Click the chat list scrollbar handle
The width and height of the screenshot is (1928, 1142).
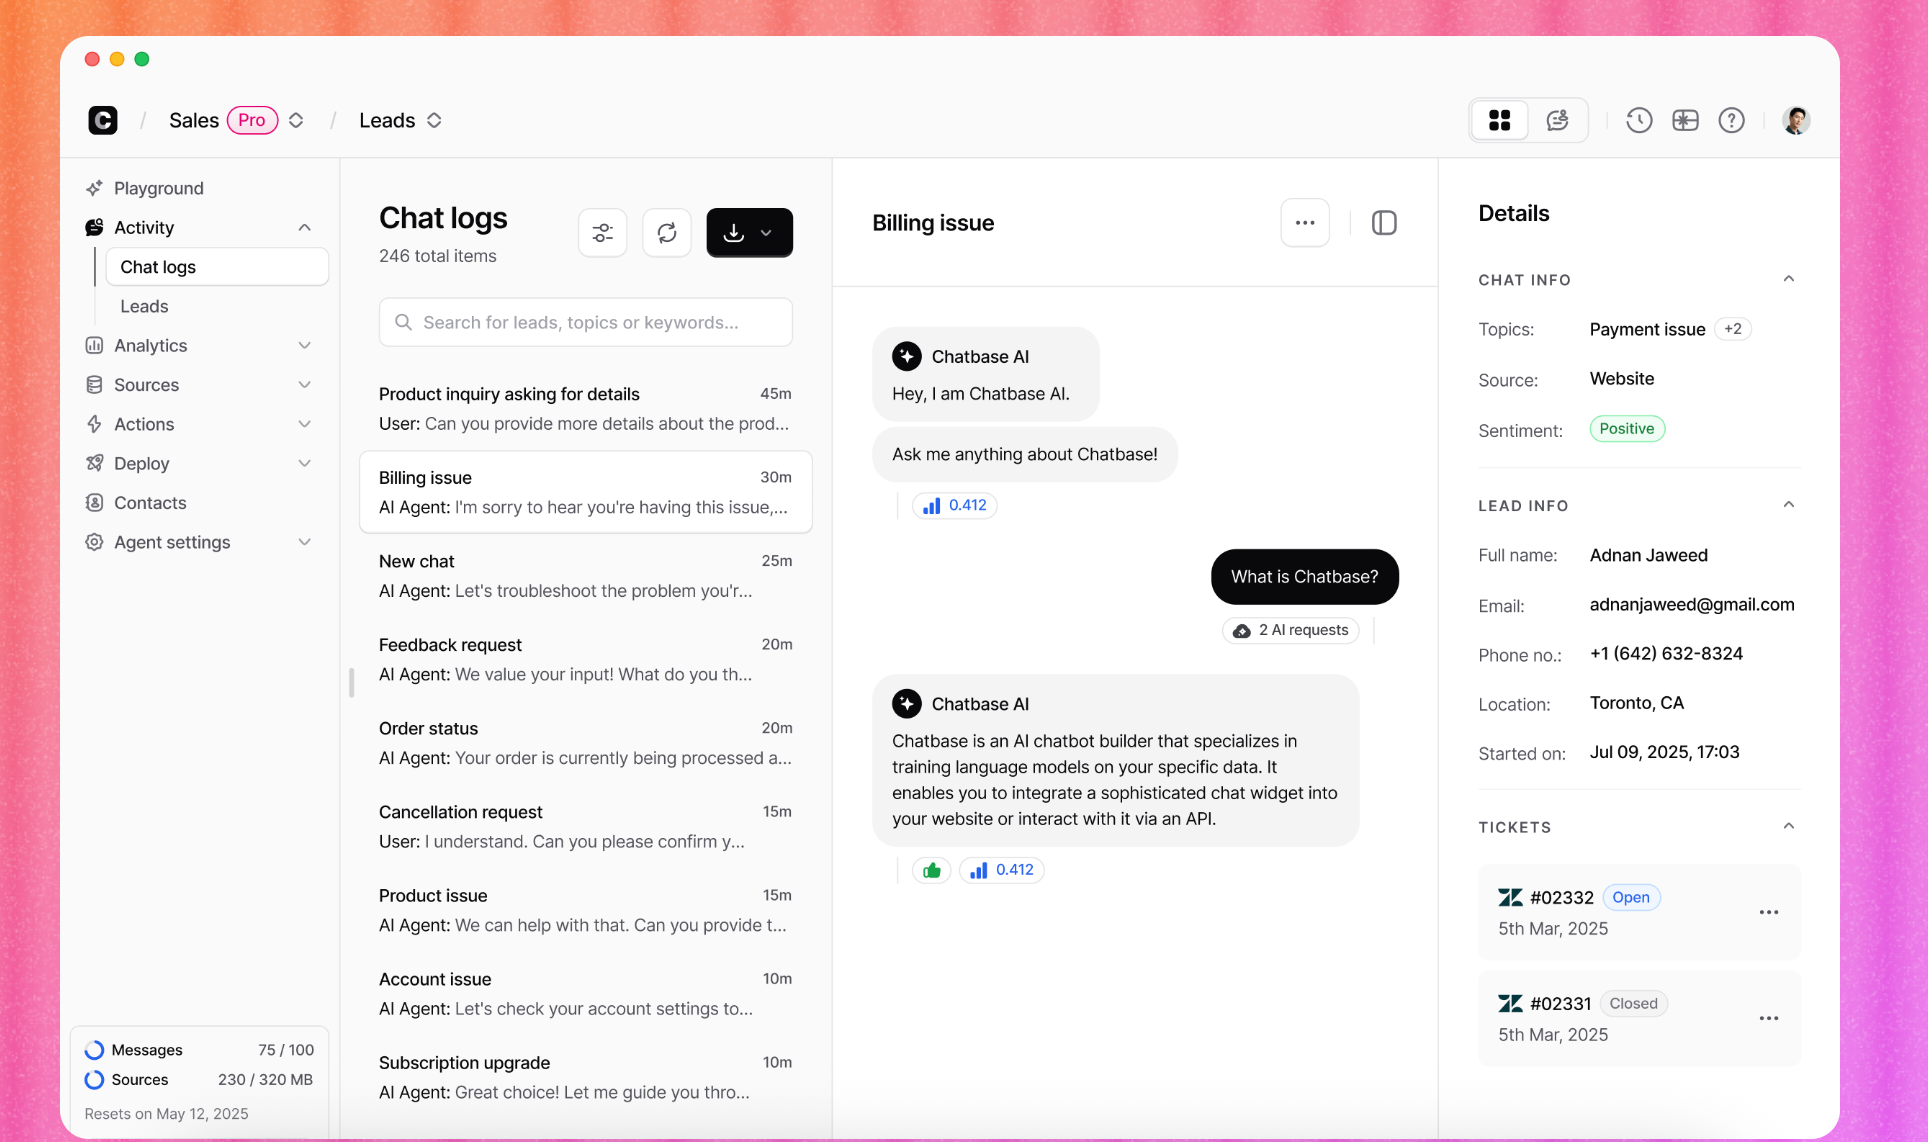click(x=351, y=682)
